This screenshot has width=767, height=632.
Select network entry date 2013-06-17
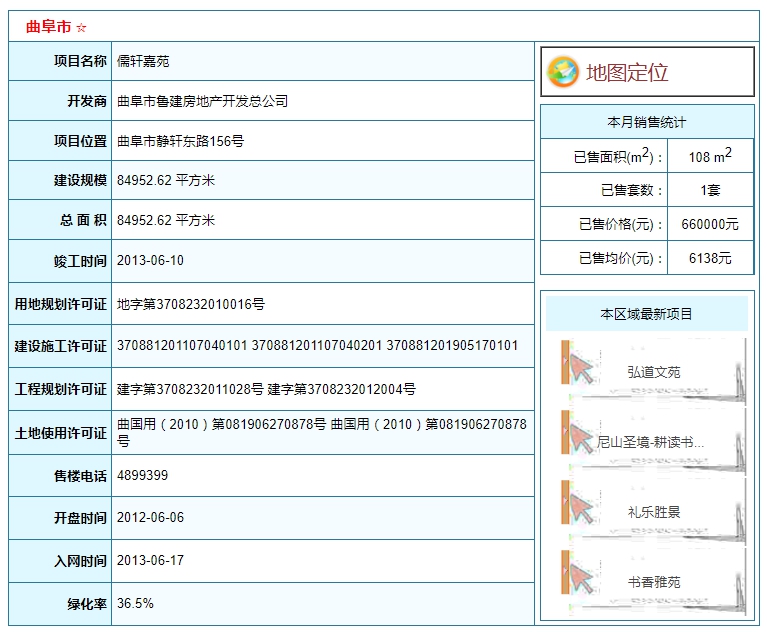150,561
